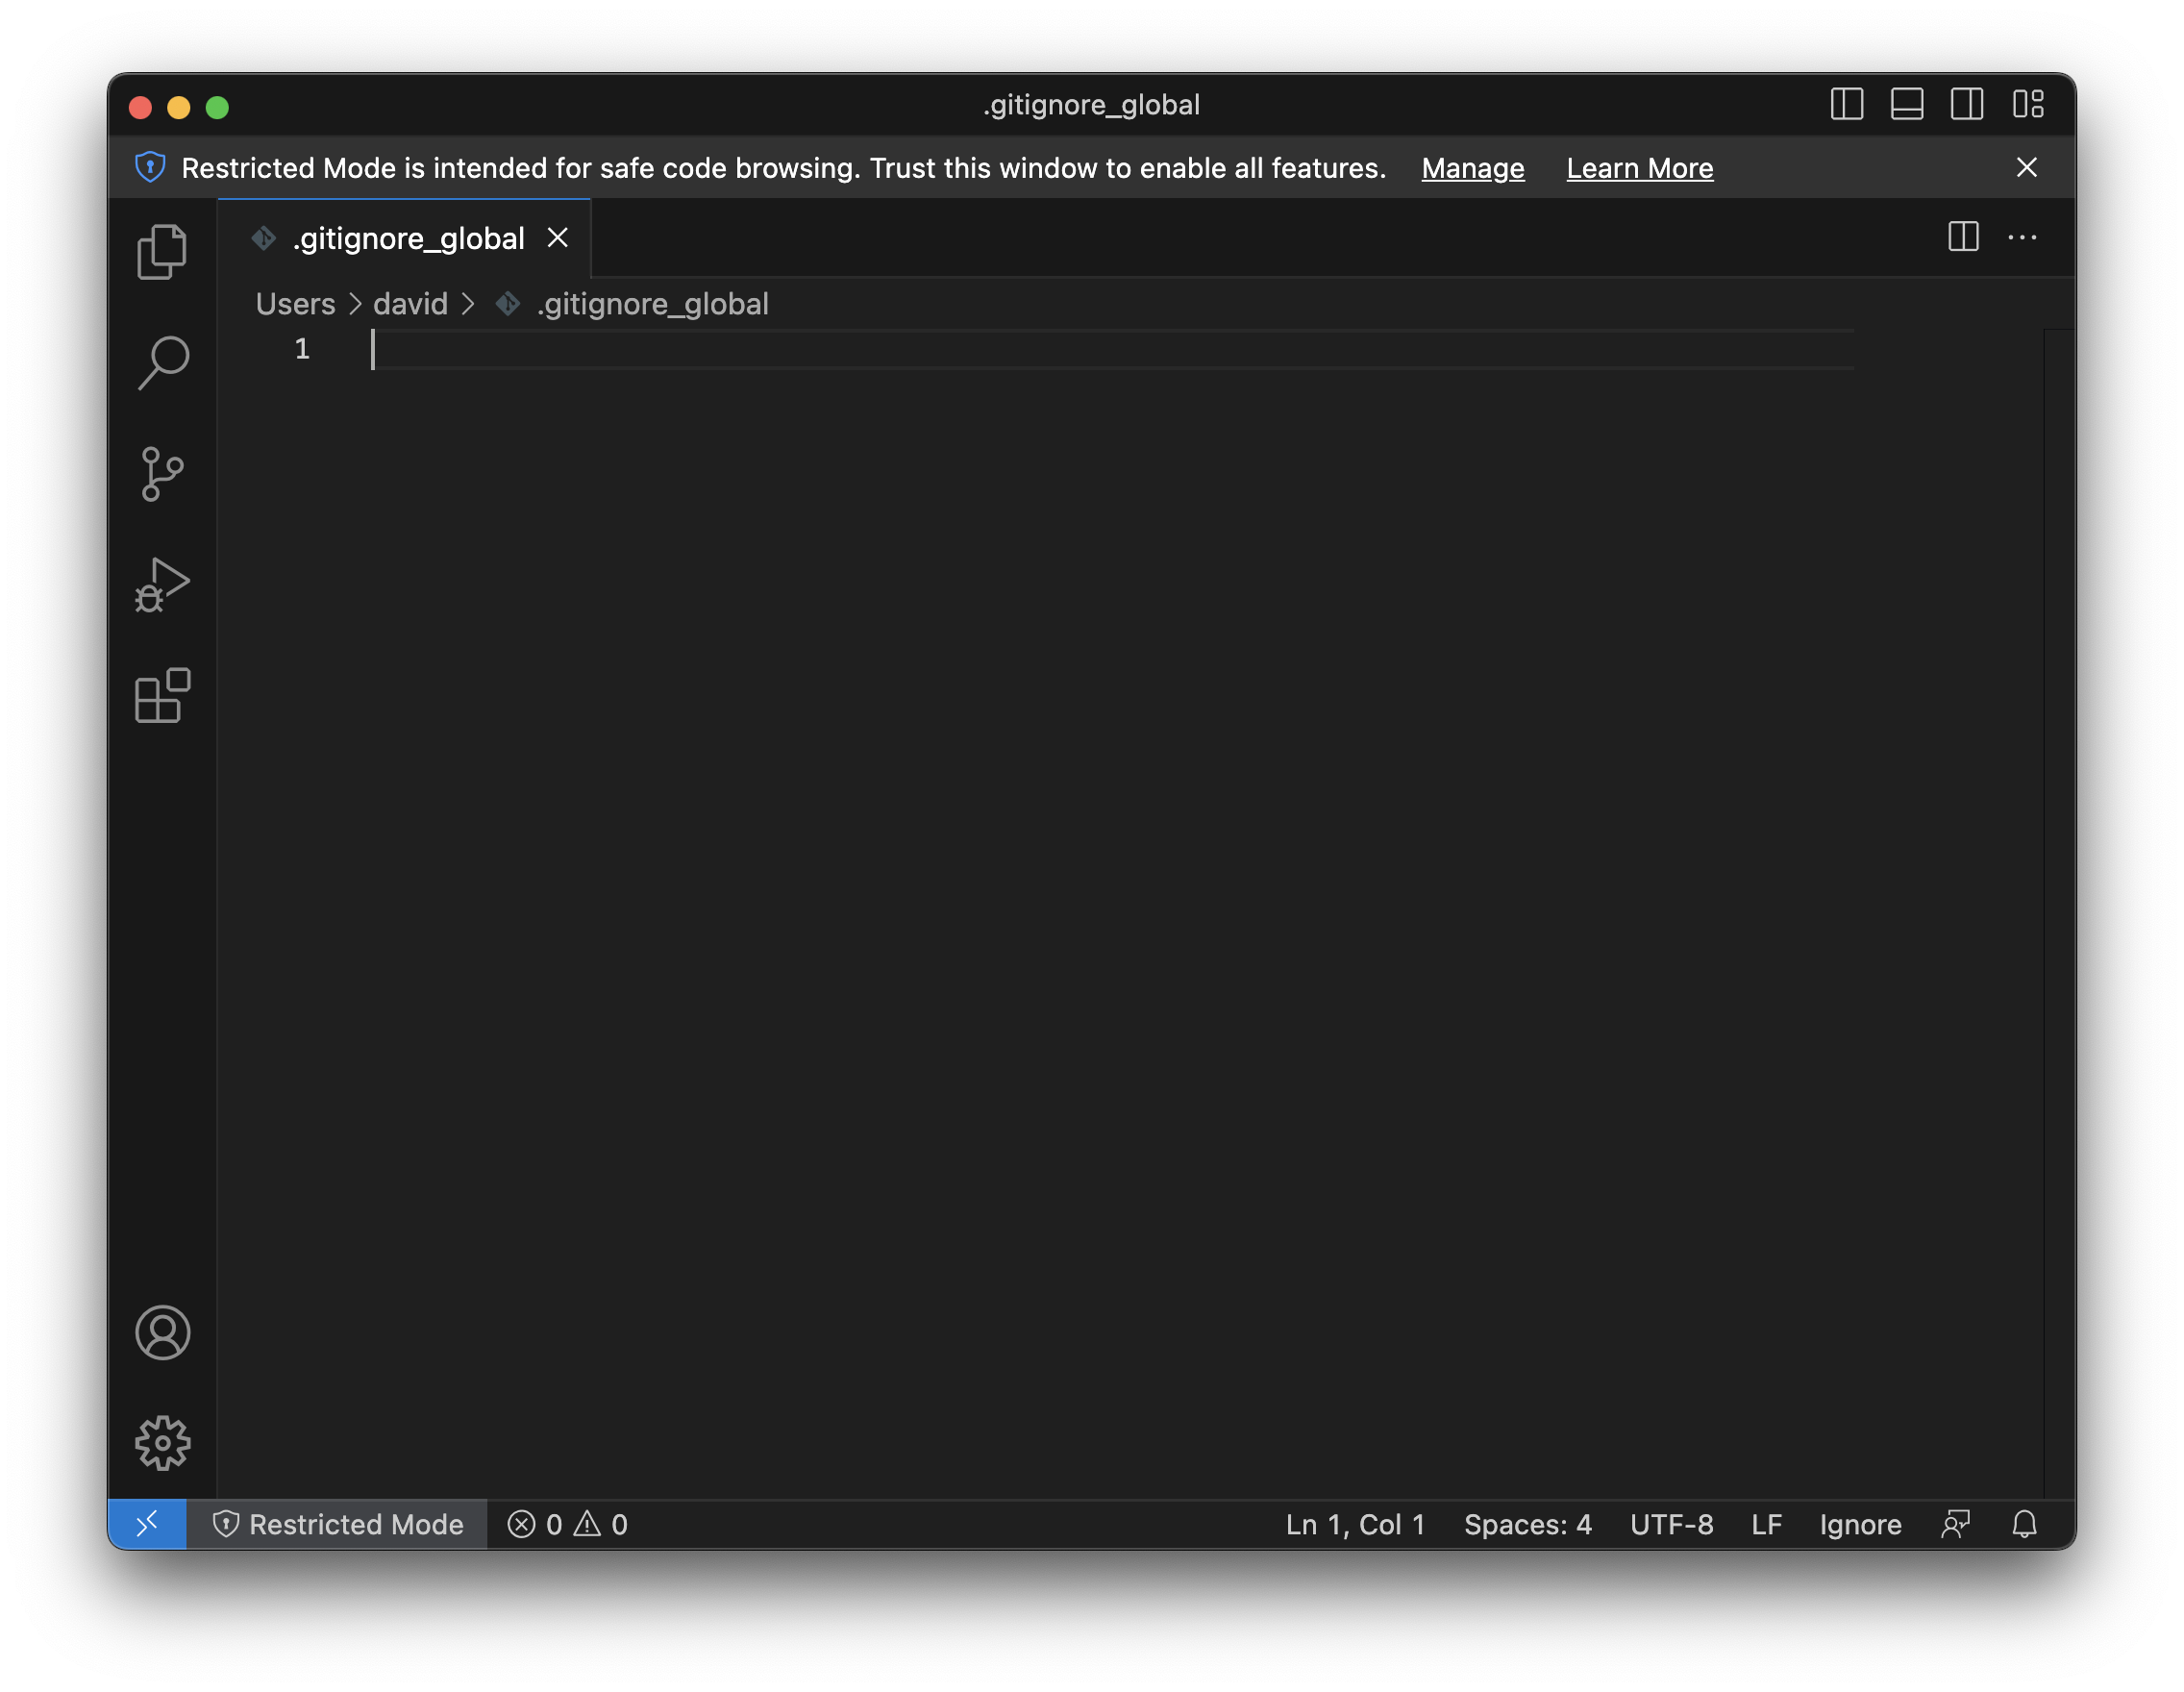Open the Accounts menu
Viewport: 2184px width, 1692px height.
pos(162,1332)
